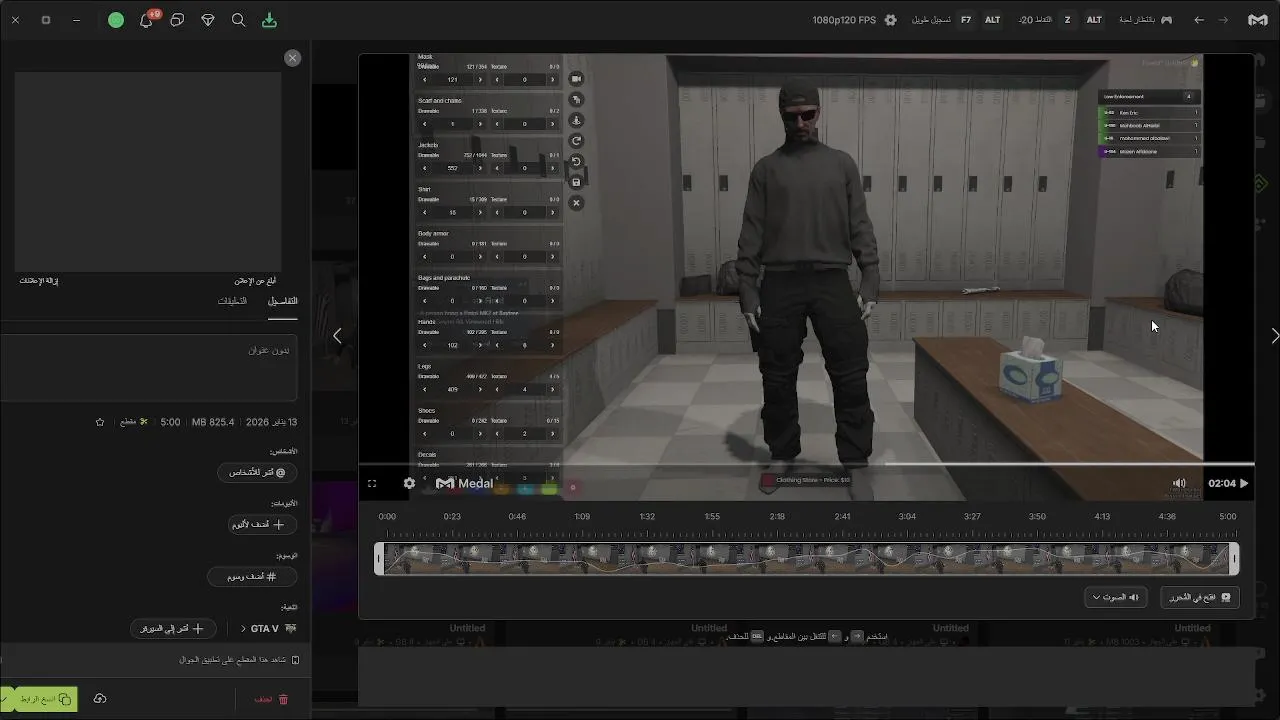The width and height of the screenshot is (1280, 720).
Task: Open the chat messages icon
Action: [x=177, y=20]
